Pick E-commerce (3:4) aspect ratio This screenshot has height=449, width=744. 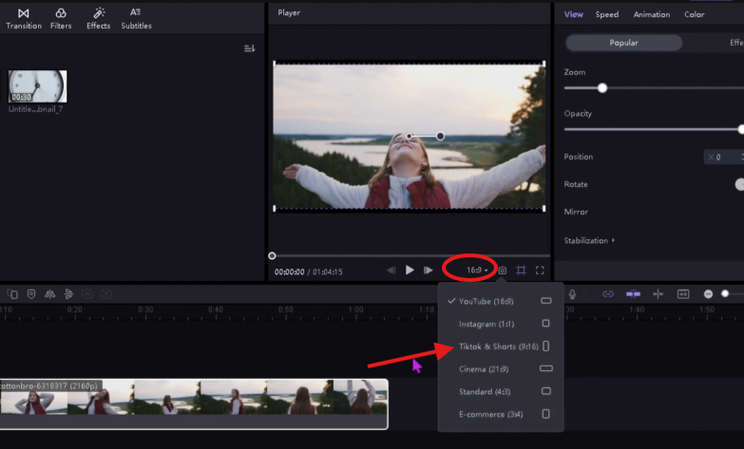click(x=501, y=414)
